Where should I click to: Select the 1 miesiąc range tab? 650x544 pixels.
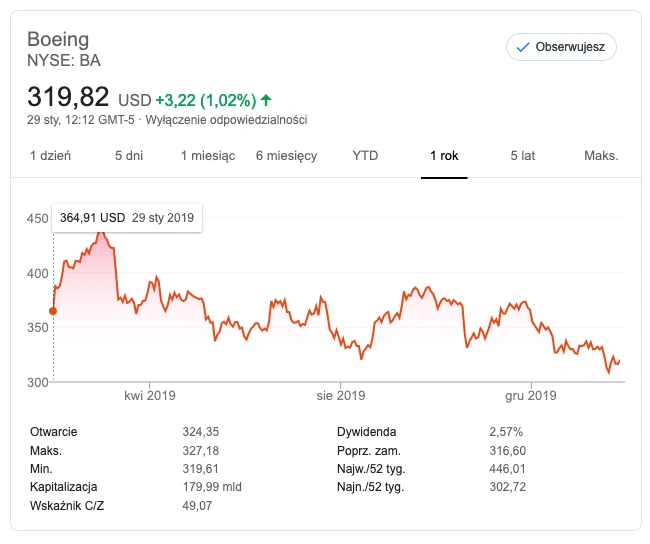click(208, 156)
